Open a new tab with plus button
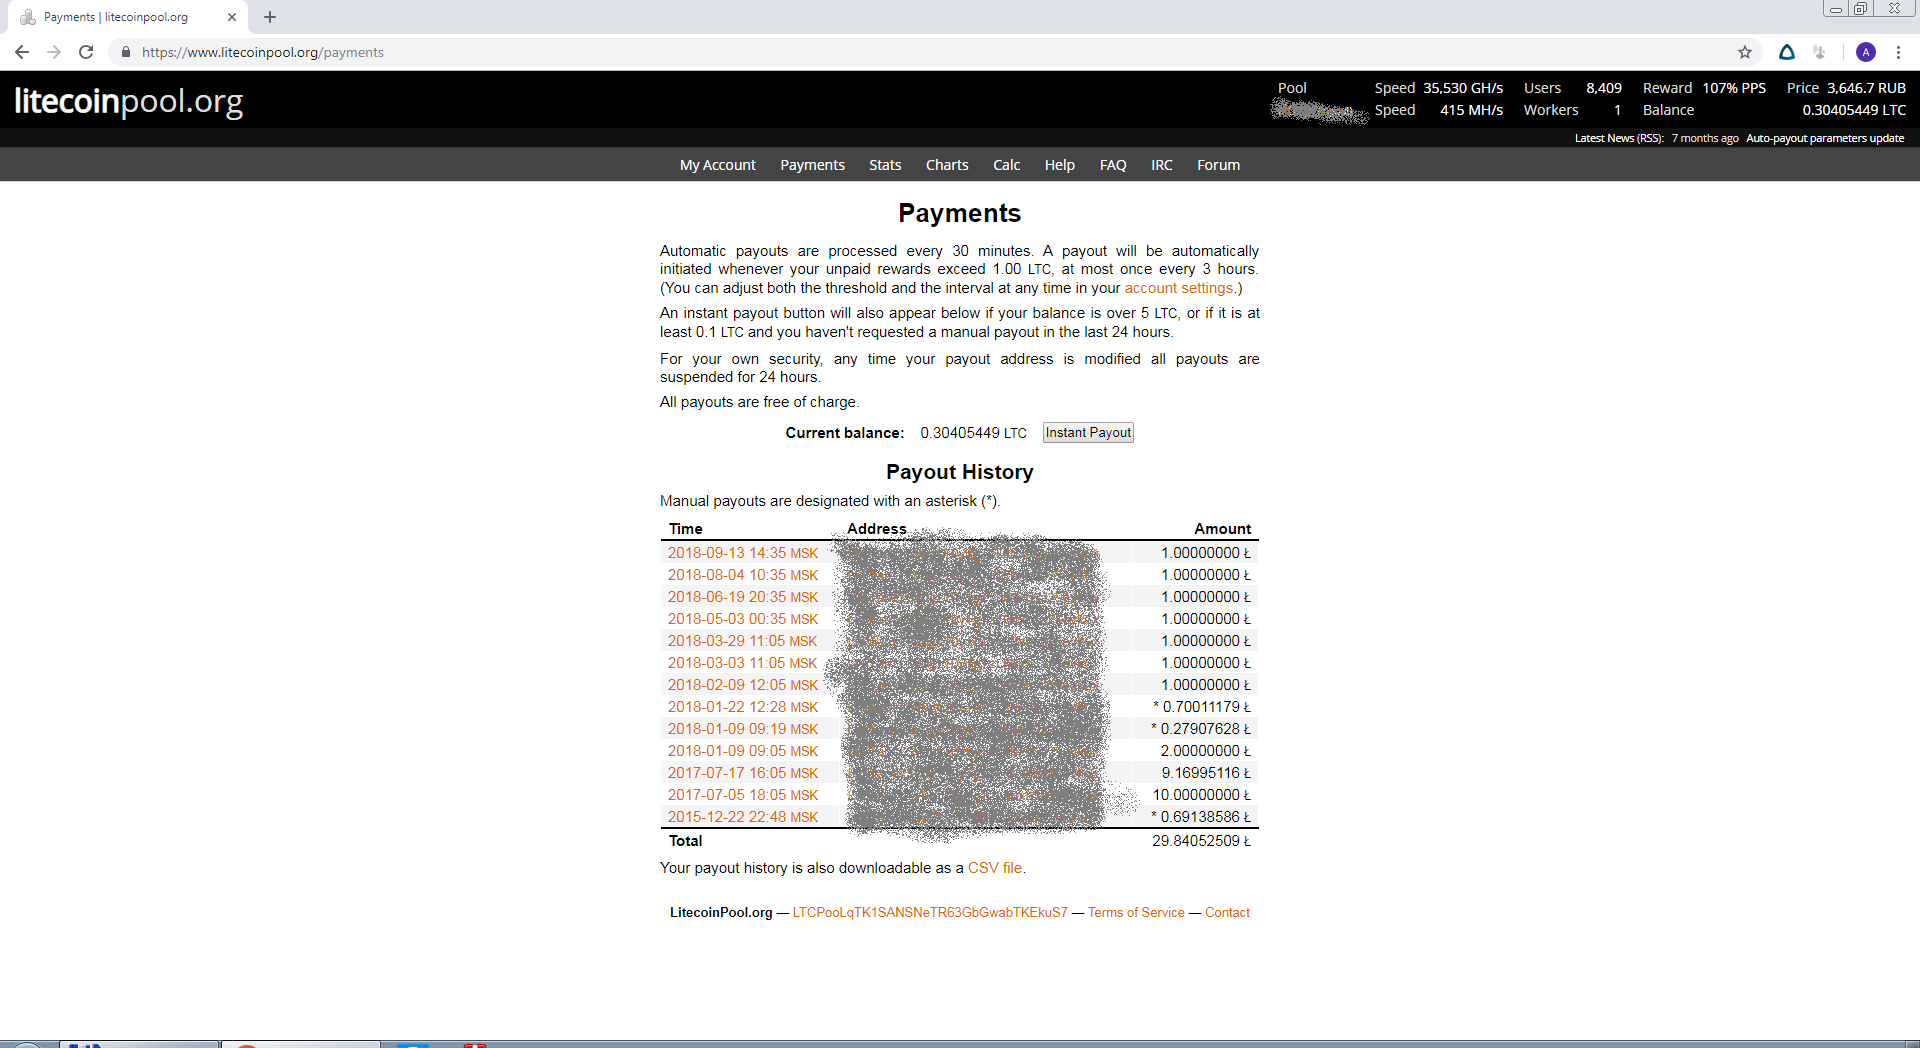This screenshot has width=1920, height=1048. (270, 17)
